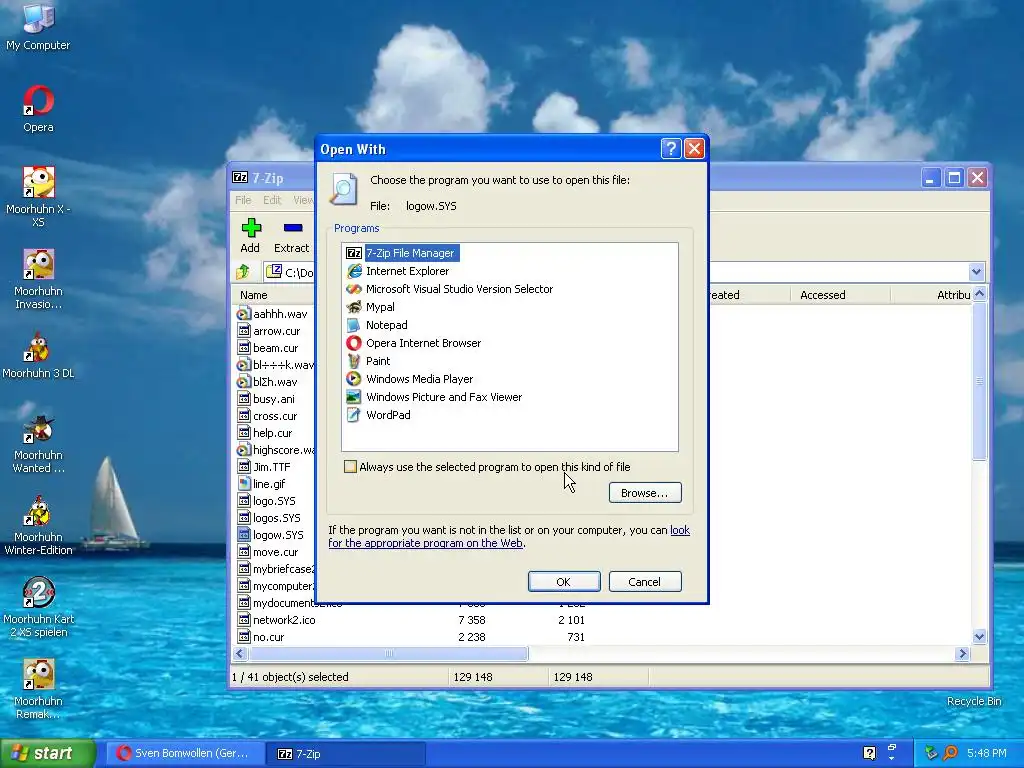The width and height of the screenshot is (1024, 768).
Task: Select help.cur in the file list
Action: [x=265, y=433]
